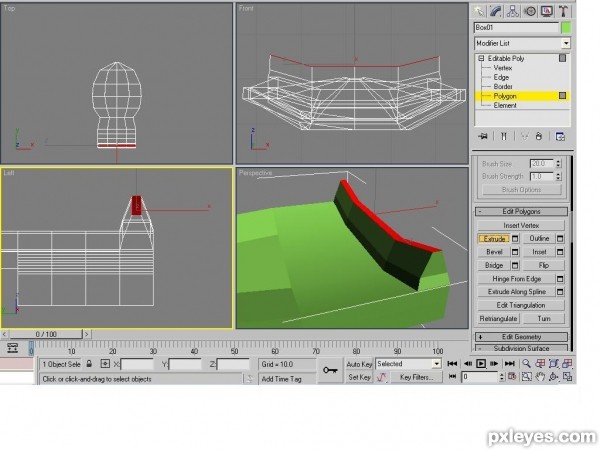The image size is (600, 450).
Task: Select the Zoom Region tool
Action: tap(527, 377)
